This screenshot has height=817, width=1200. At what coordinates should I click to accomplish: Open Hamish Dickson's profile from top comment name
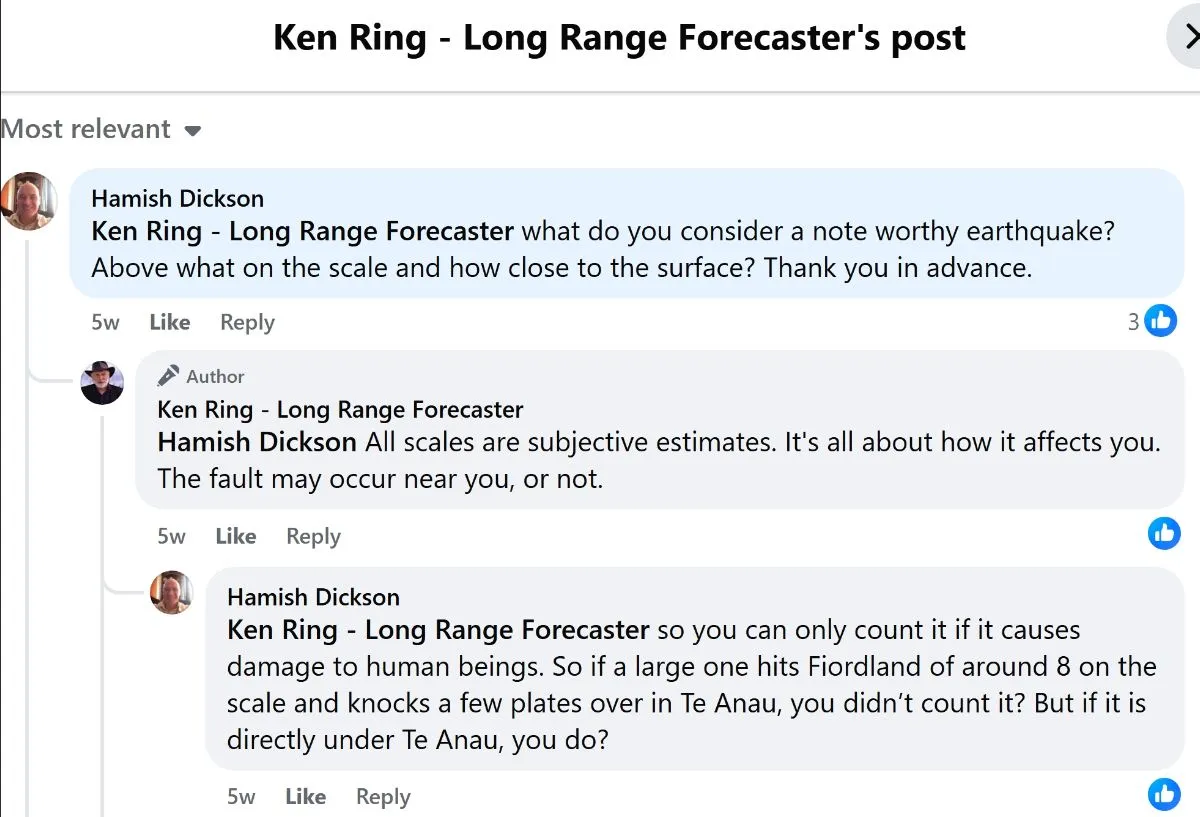pyautogui.click(x=177, y=198)
